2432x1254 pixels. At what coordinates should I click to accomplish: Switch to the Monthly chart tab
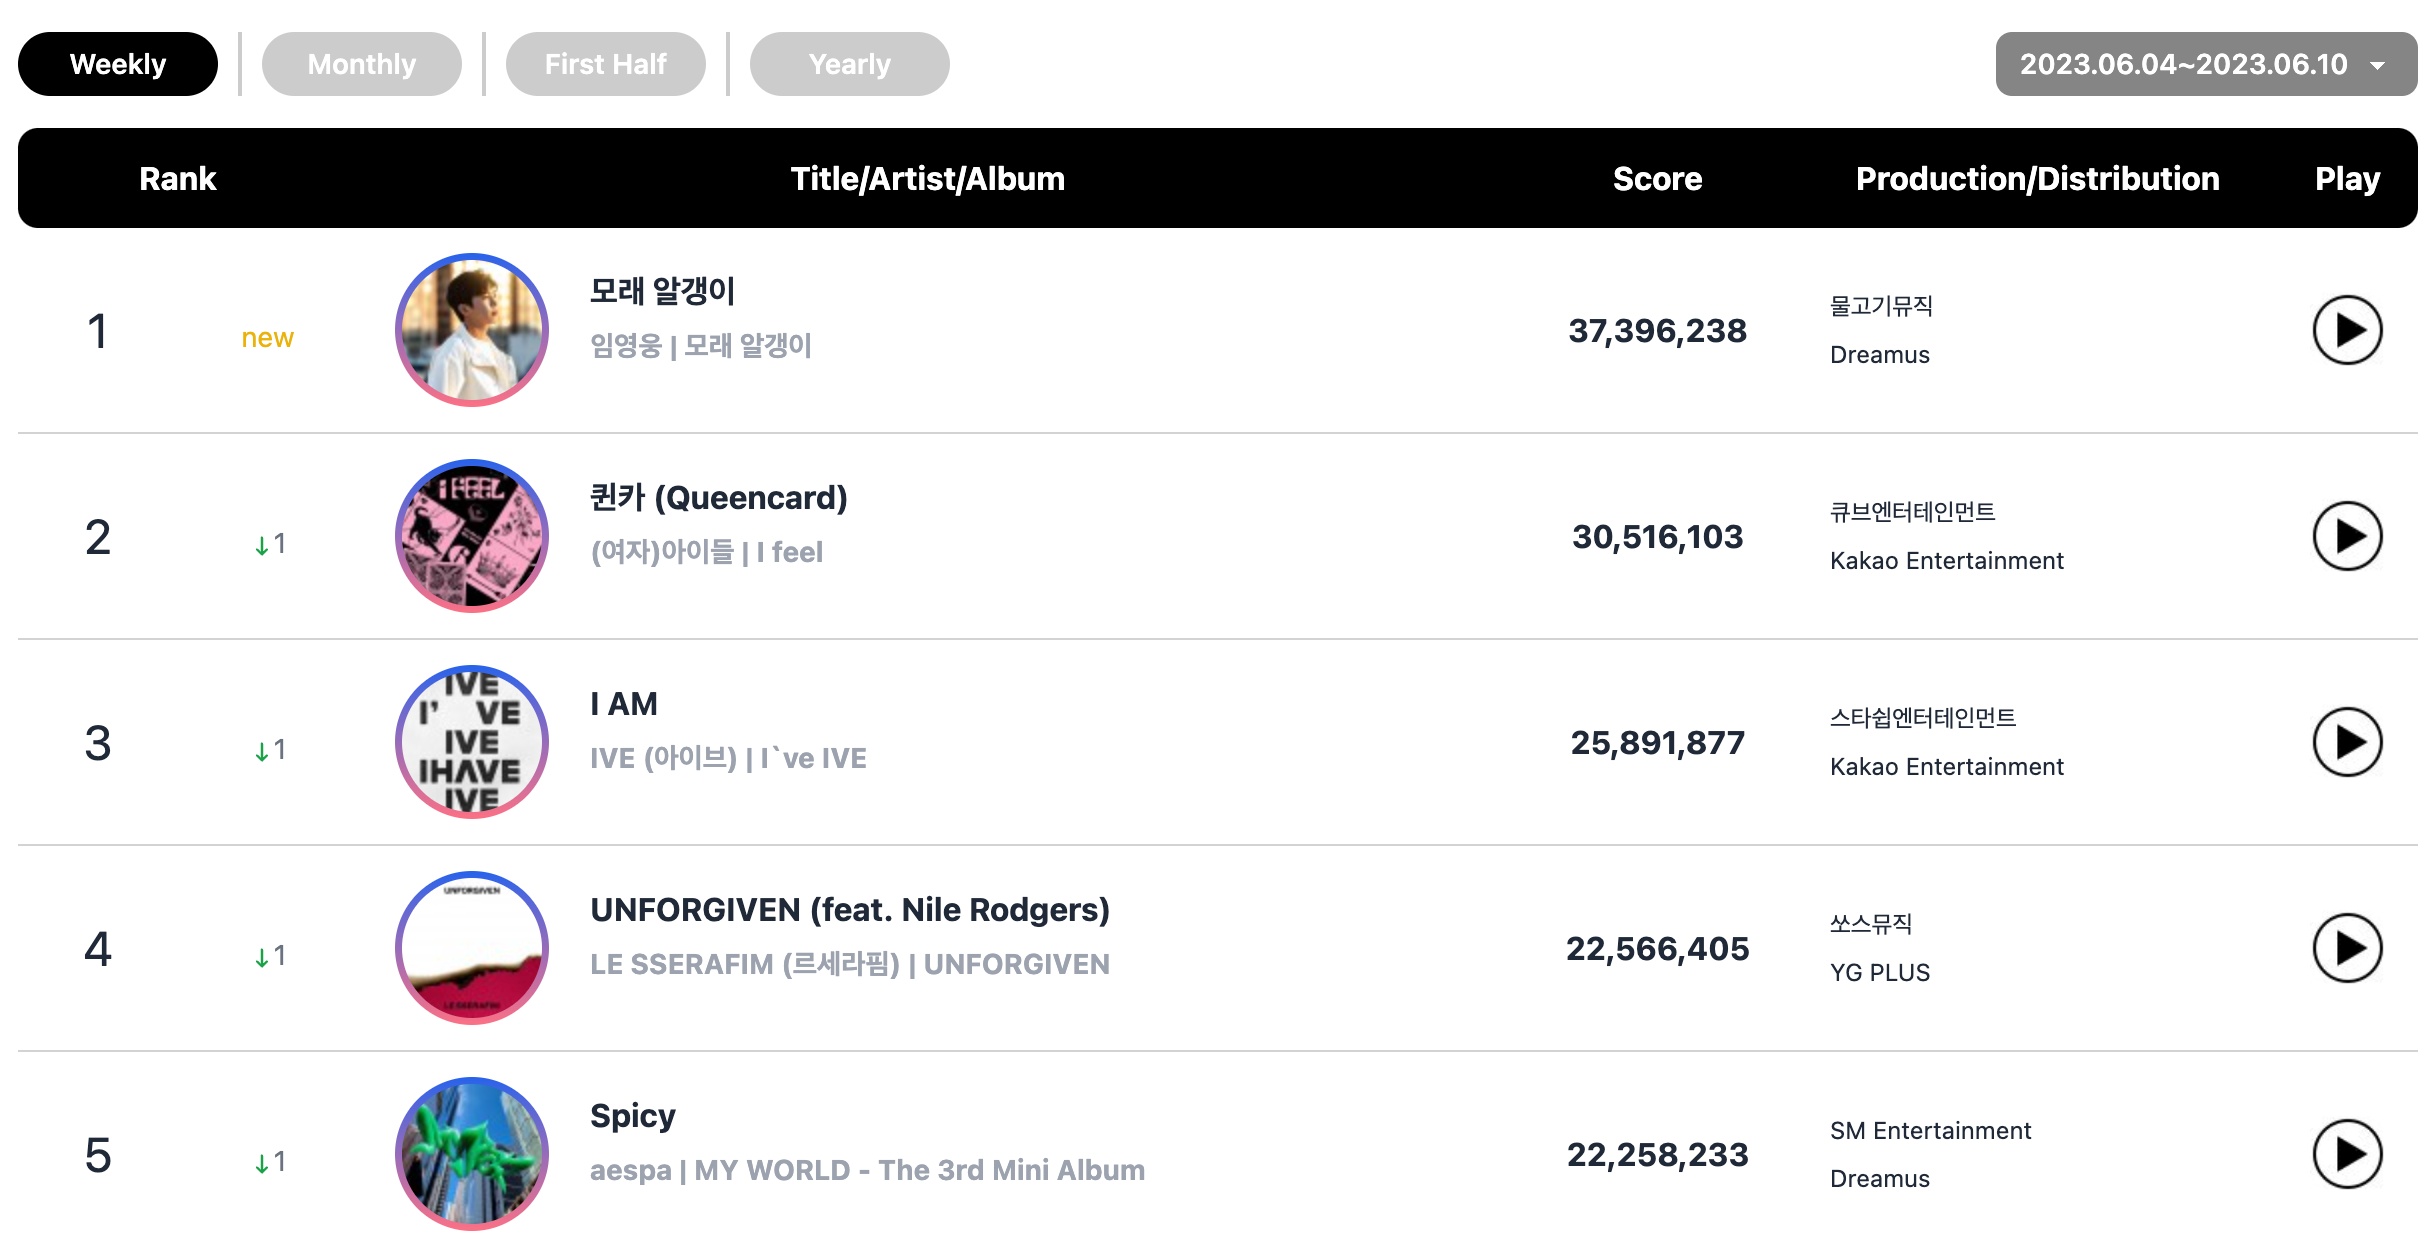[361, 64]
